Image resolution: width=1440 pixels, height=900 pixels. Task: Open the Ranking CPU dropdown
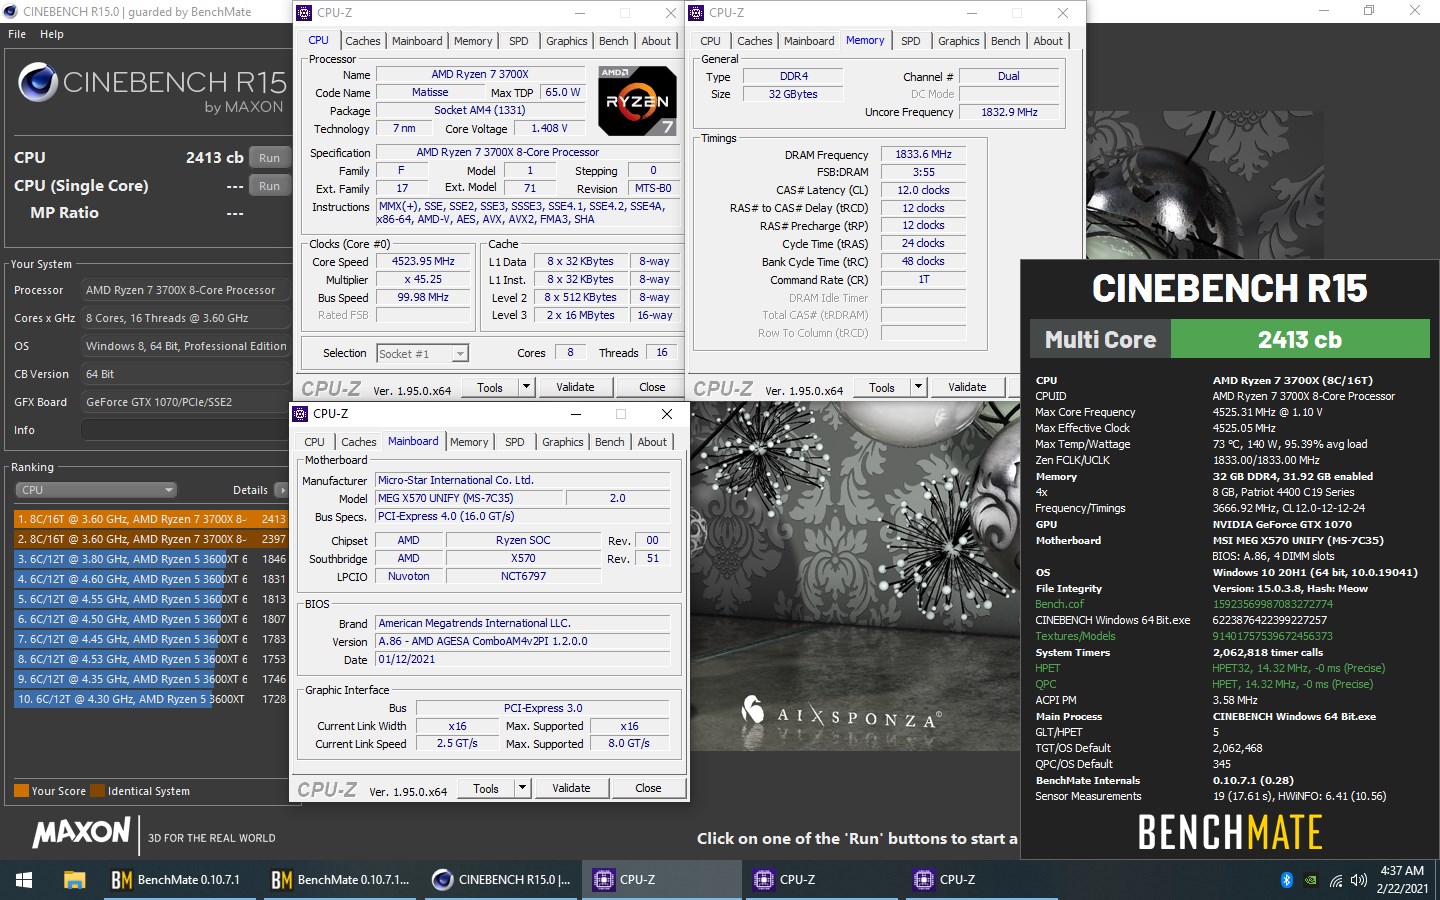pyautogui.click(x=96, y=490)
